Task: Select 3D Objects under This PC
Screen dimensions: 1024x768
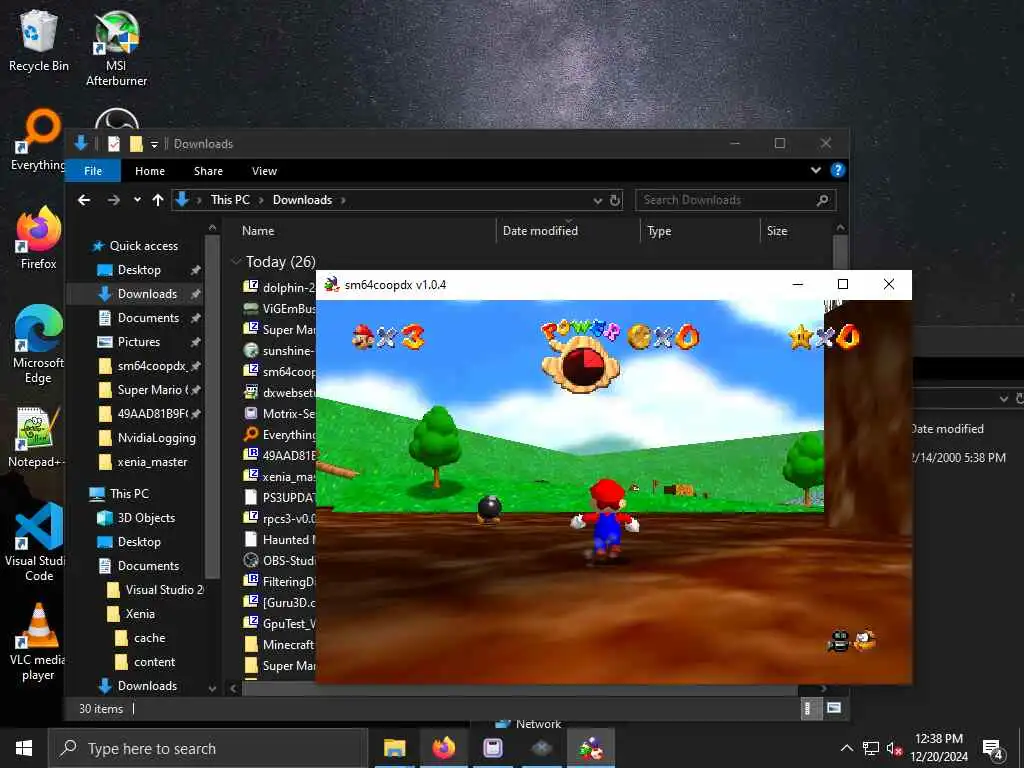Action: tap(146, 518)
